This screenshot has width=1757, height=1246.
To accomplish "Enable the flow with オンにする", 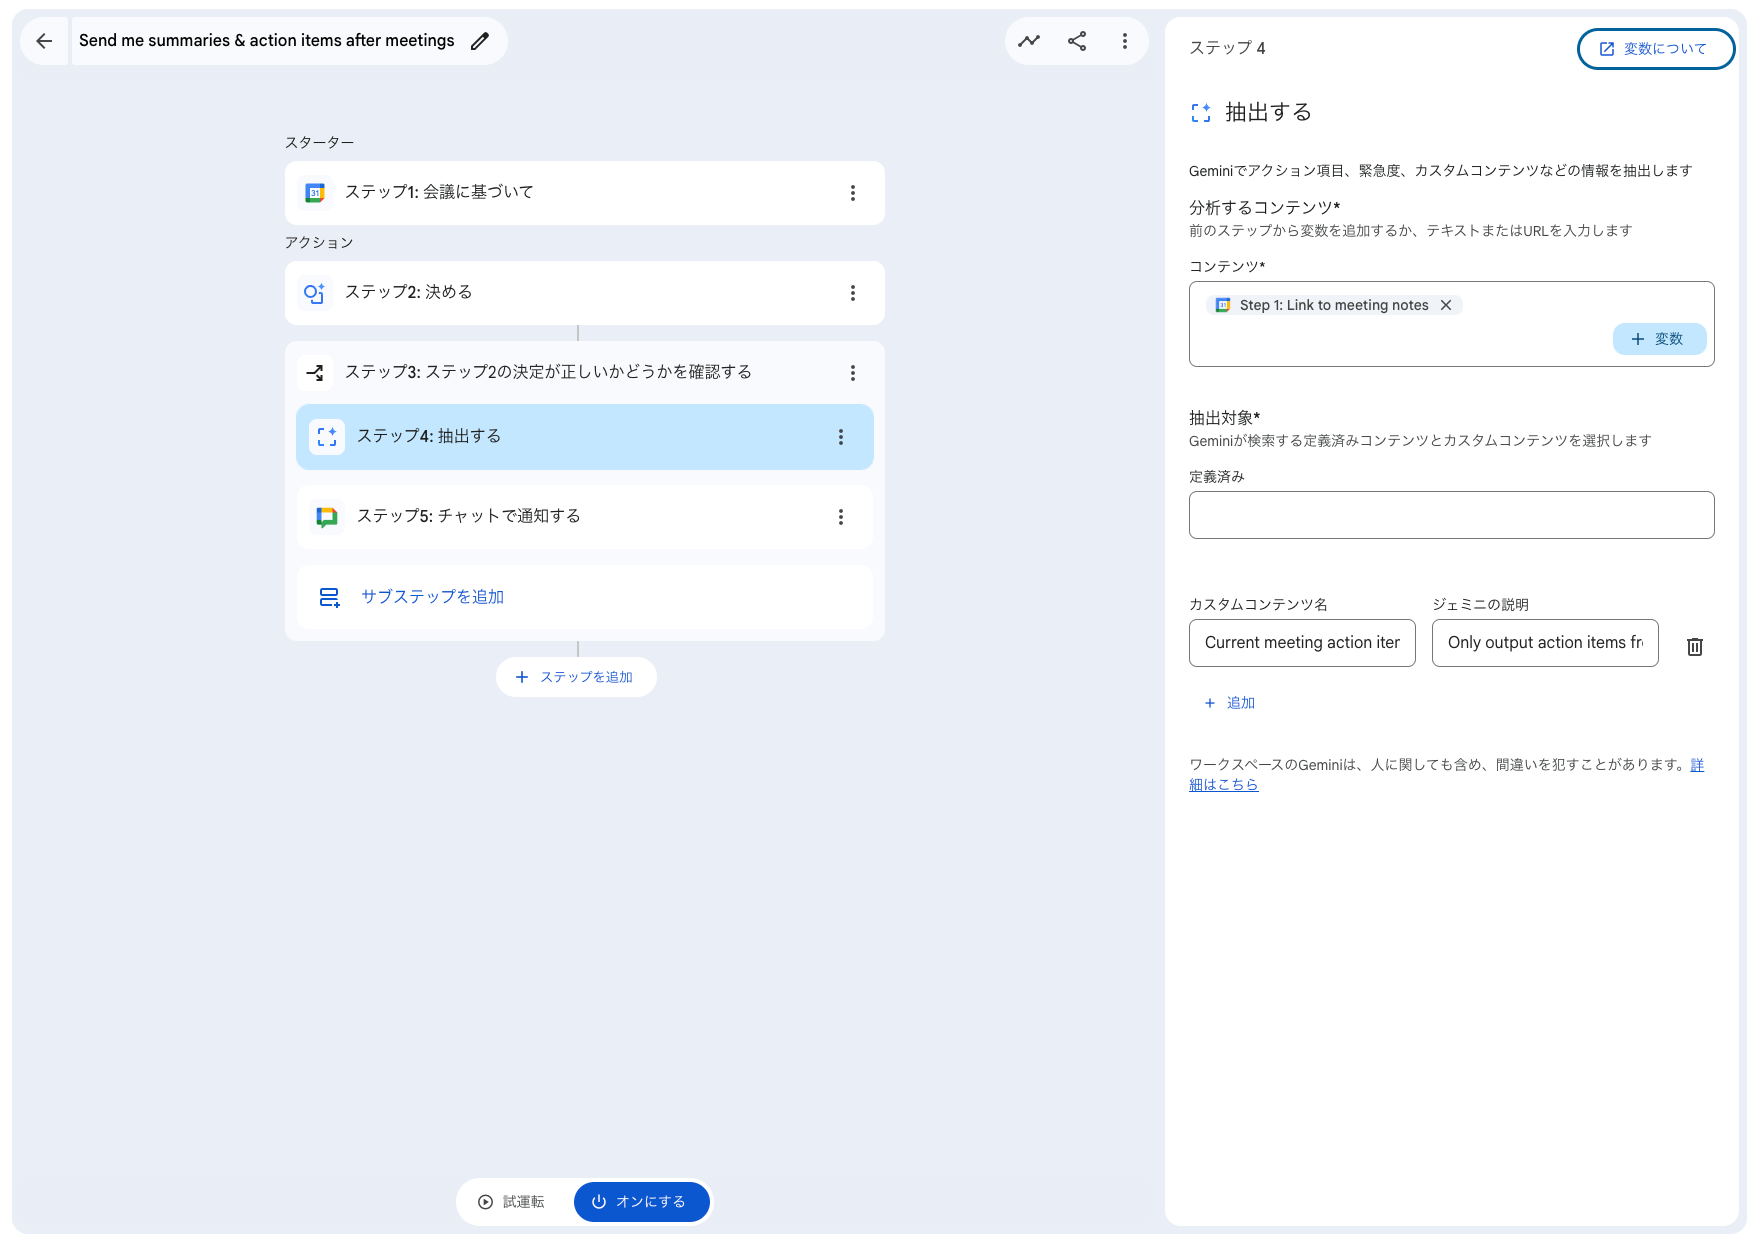I will pyautogui.click(x=641, y=1202).
